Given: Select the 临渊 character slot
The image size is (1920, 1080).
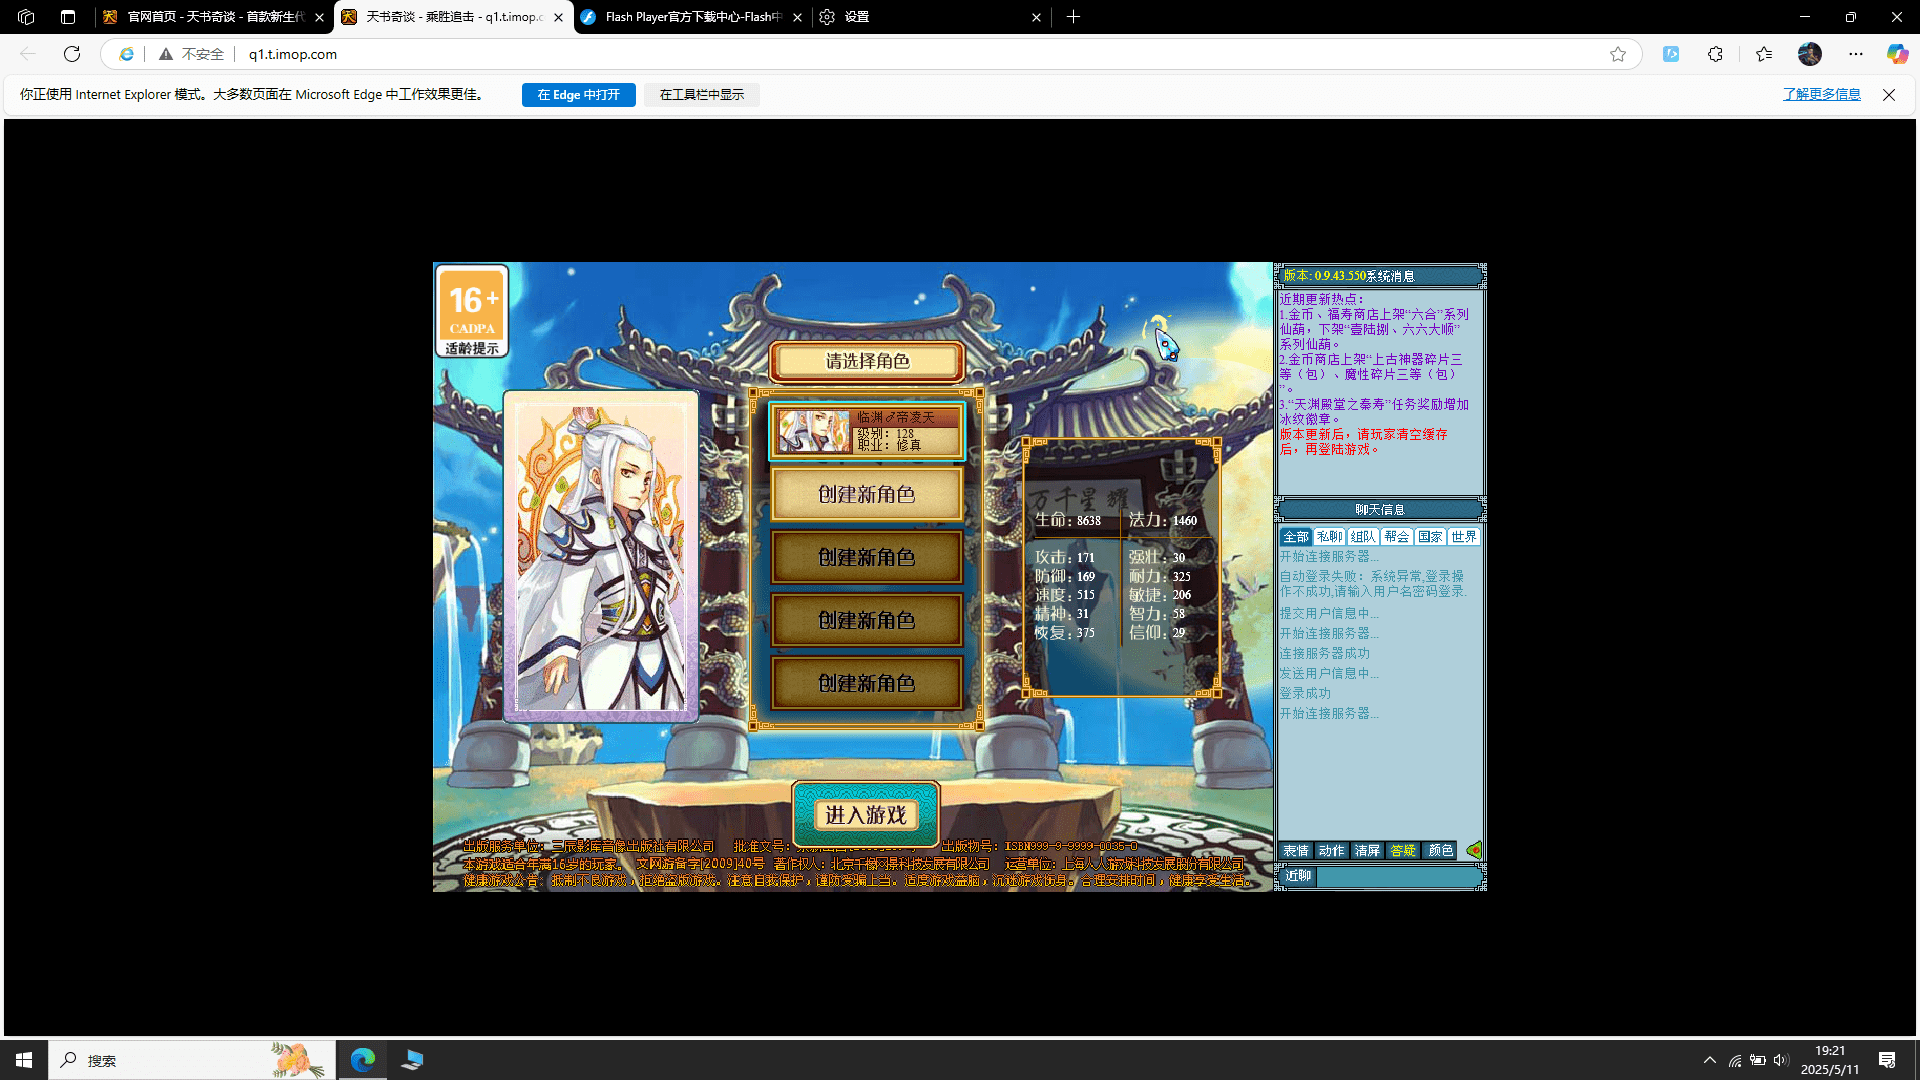Looking at the screenshot, I should pyautogui.click(x=867, y=431).
